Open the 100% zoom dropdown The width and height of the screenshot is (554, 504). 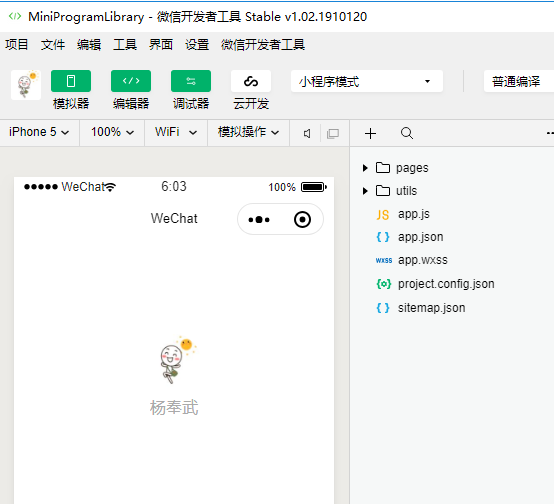point(112,132)
